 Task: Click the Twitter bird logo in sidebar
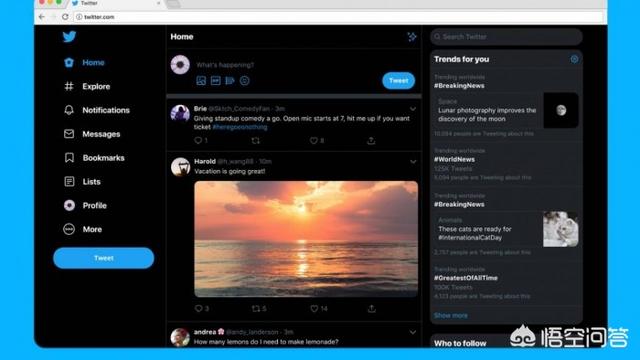coord(69,36)
